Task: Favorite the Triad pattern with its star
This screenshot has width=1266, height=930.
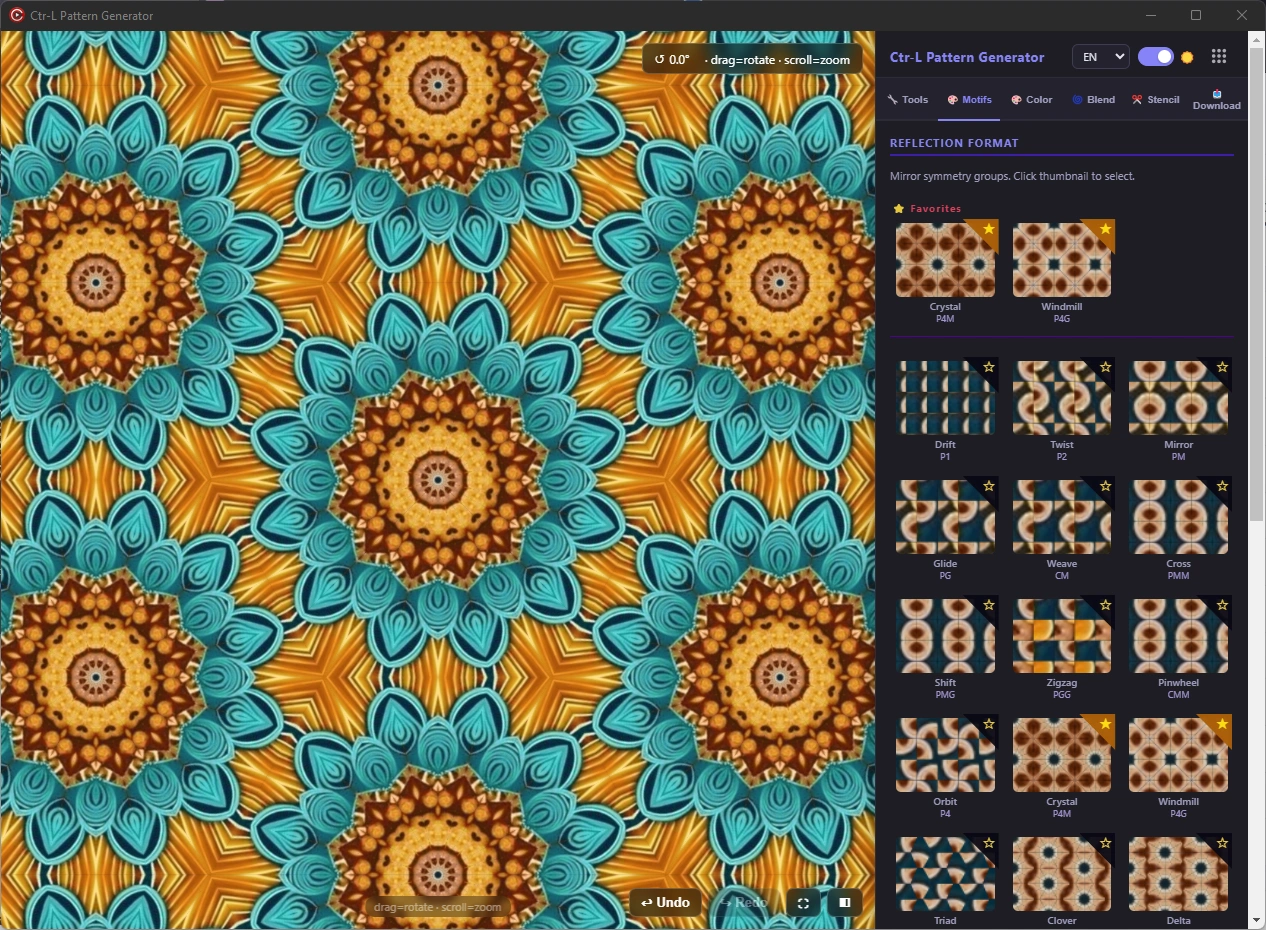Action: pyautogui.click(x=988, y=843)
